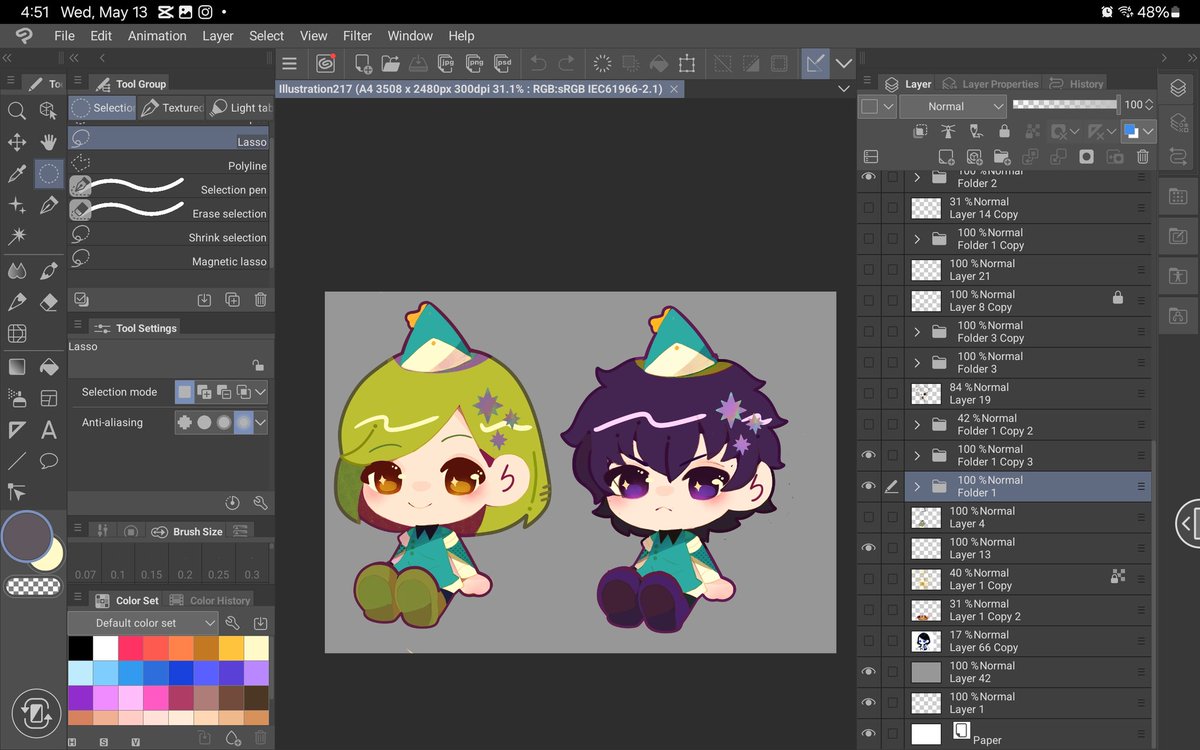Click the Create layer mask icon
Viewport: 1200px width, 750px height.
(x=1086, y=157)
